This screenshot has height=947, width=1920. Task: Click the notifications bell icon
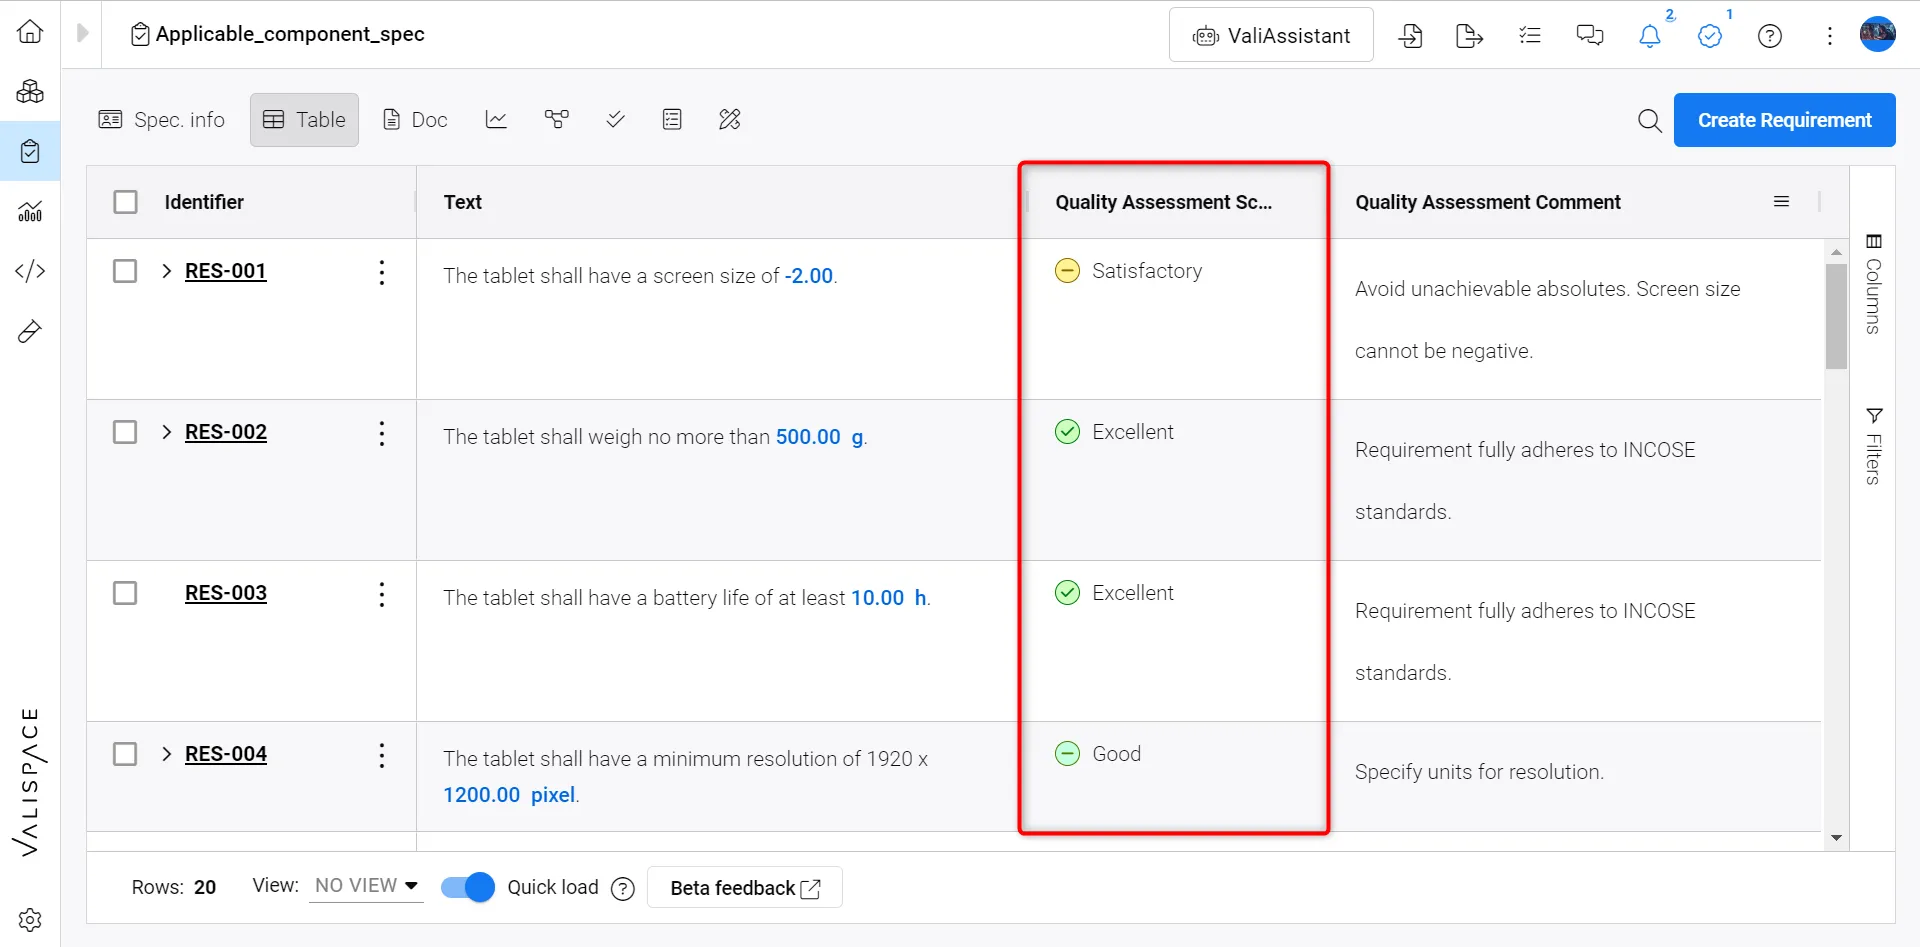[1650, 36]
